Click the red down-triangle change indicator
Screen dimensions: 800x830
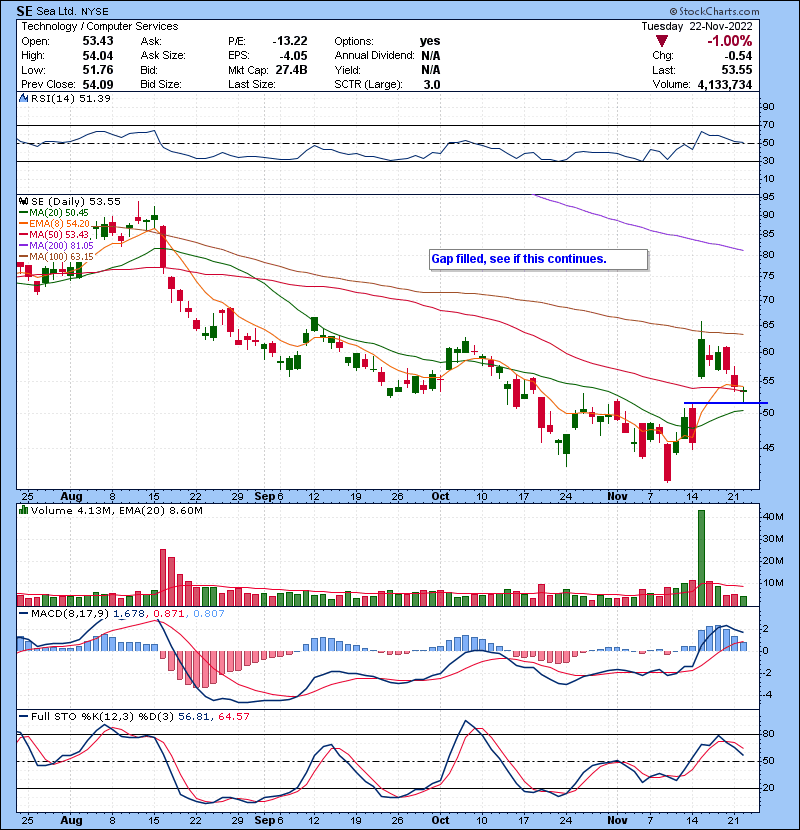point(661,41)
